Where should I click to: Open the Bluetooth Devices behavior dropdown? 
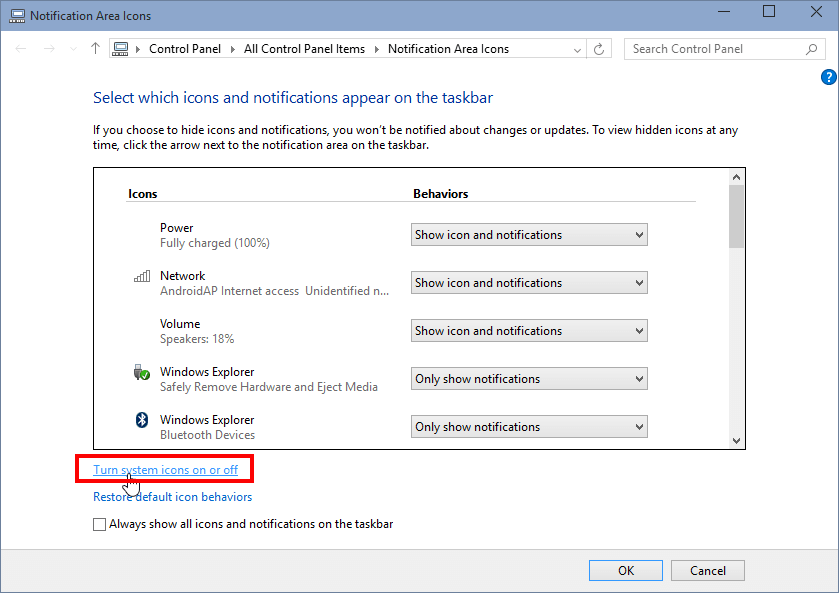point(529,427)
